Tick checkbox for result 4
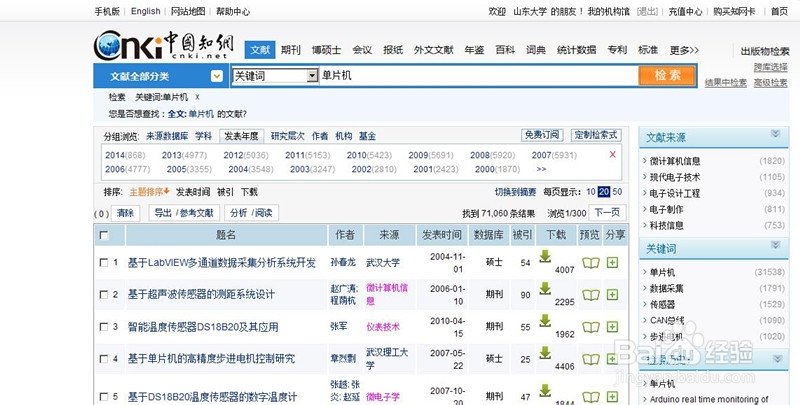The image size is (800, 405). point(104,359)
